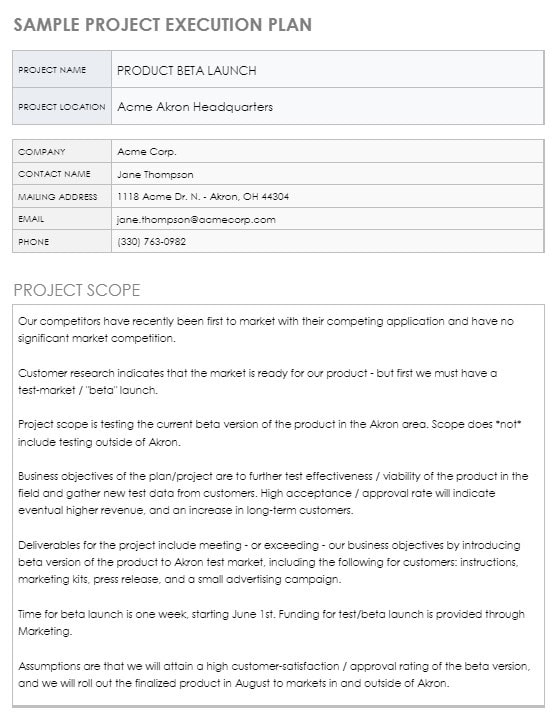Click the PROJECT LOCATION label cell
The width and height of the screenshot is (556, 718).
coord(62,106)
